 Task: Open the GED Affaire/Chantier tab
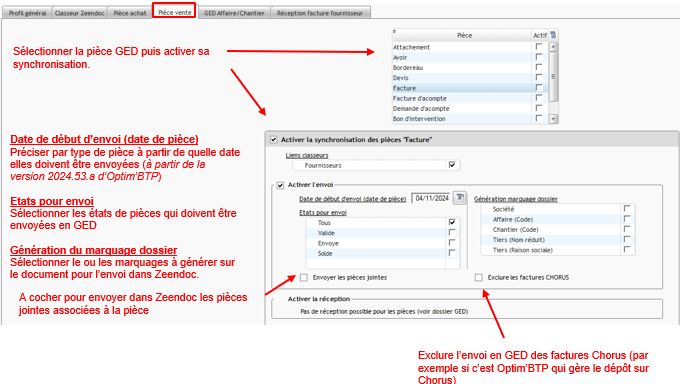click(x=234, y=13)
